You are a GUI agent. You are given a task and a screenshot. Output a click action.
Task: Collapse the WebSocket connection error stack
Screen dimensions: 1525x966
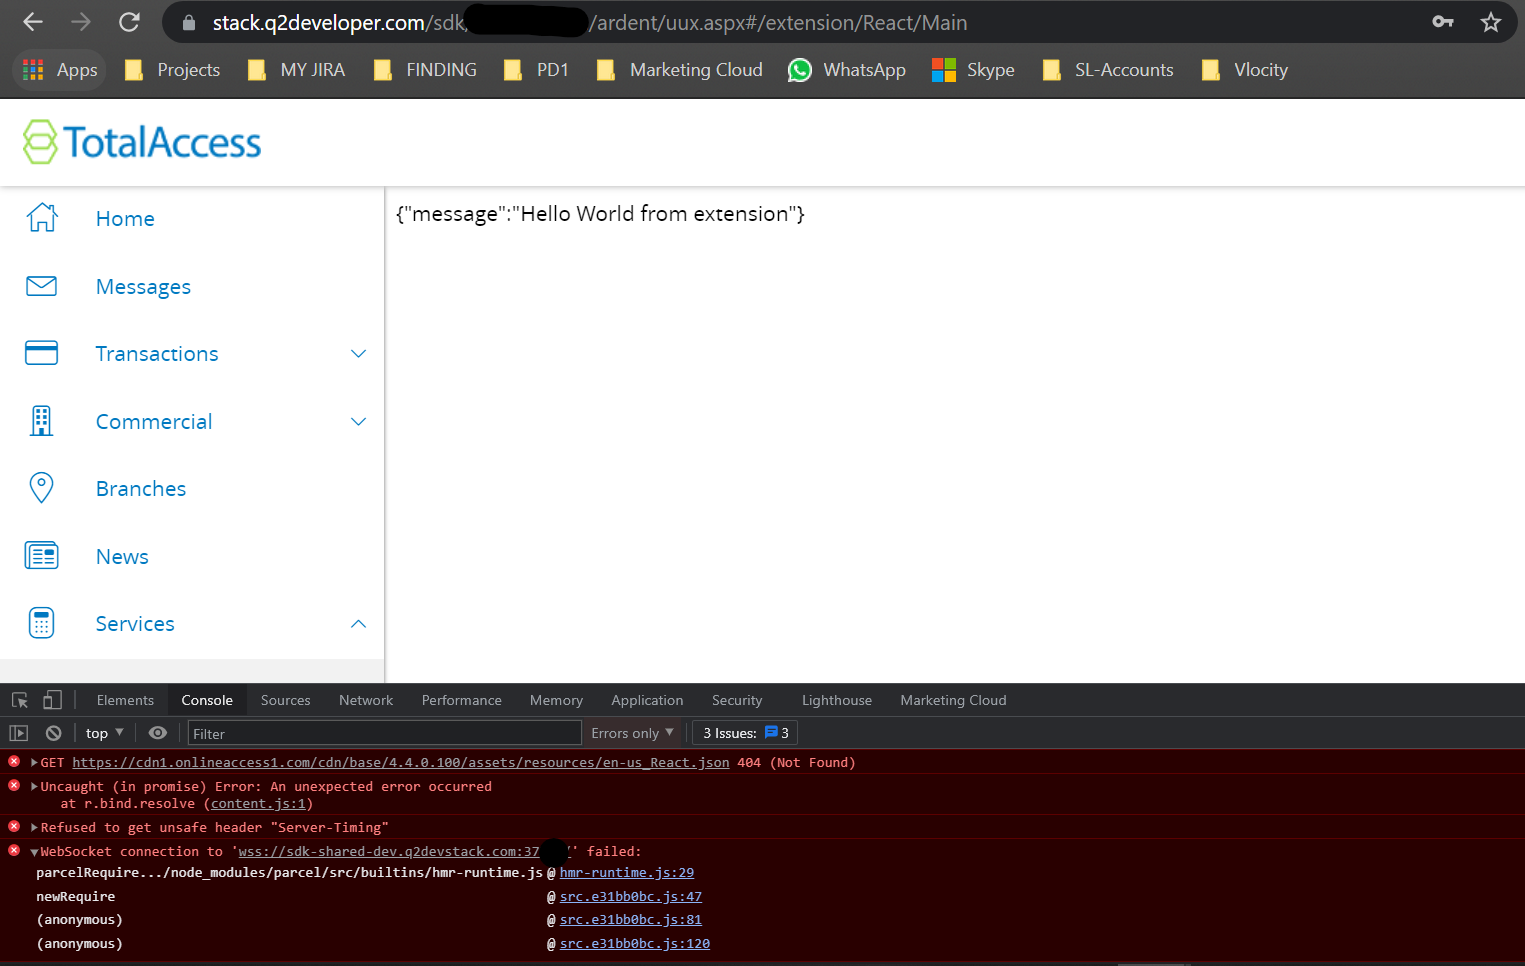click(x=35, y=852)
